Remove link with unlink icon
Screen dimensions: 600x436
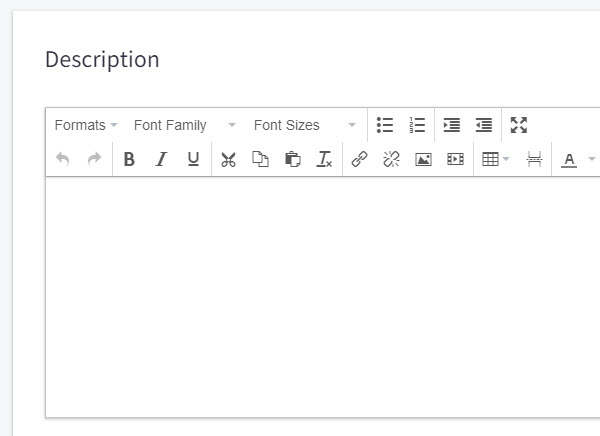point(391,159)
